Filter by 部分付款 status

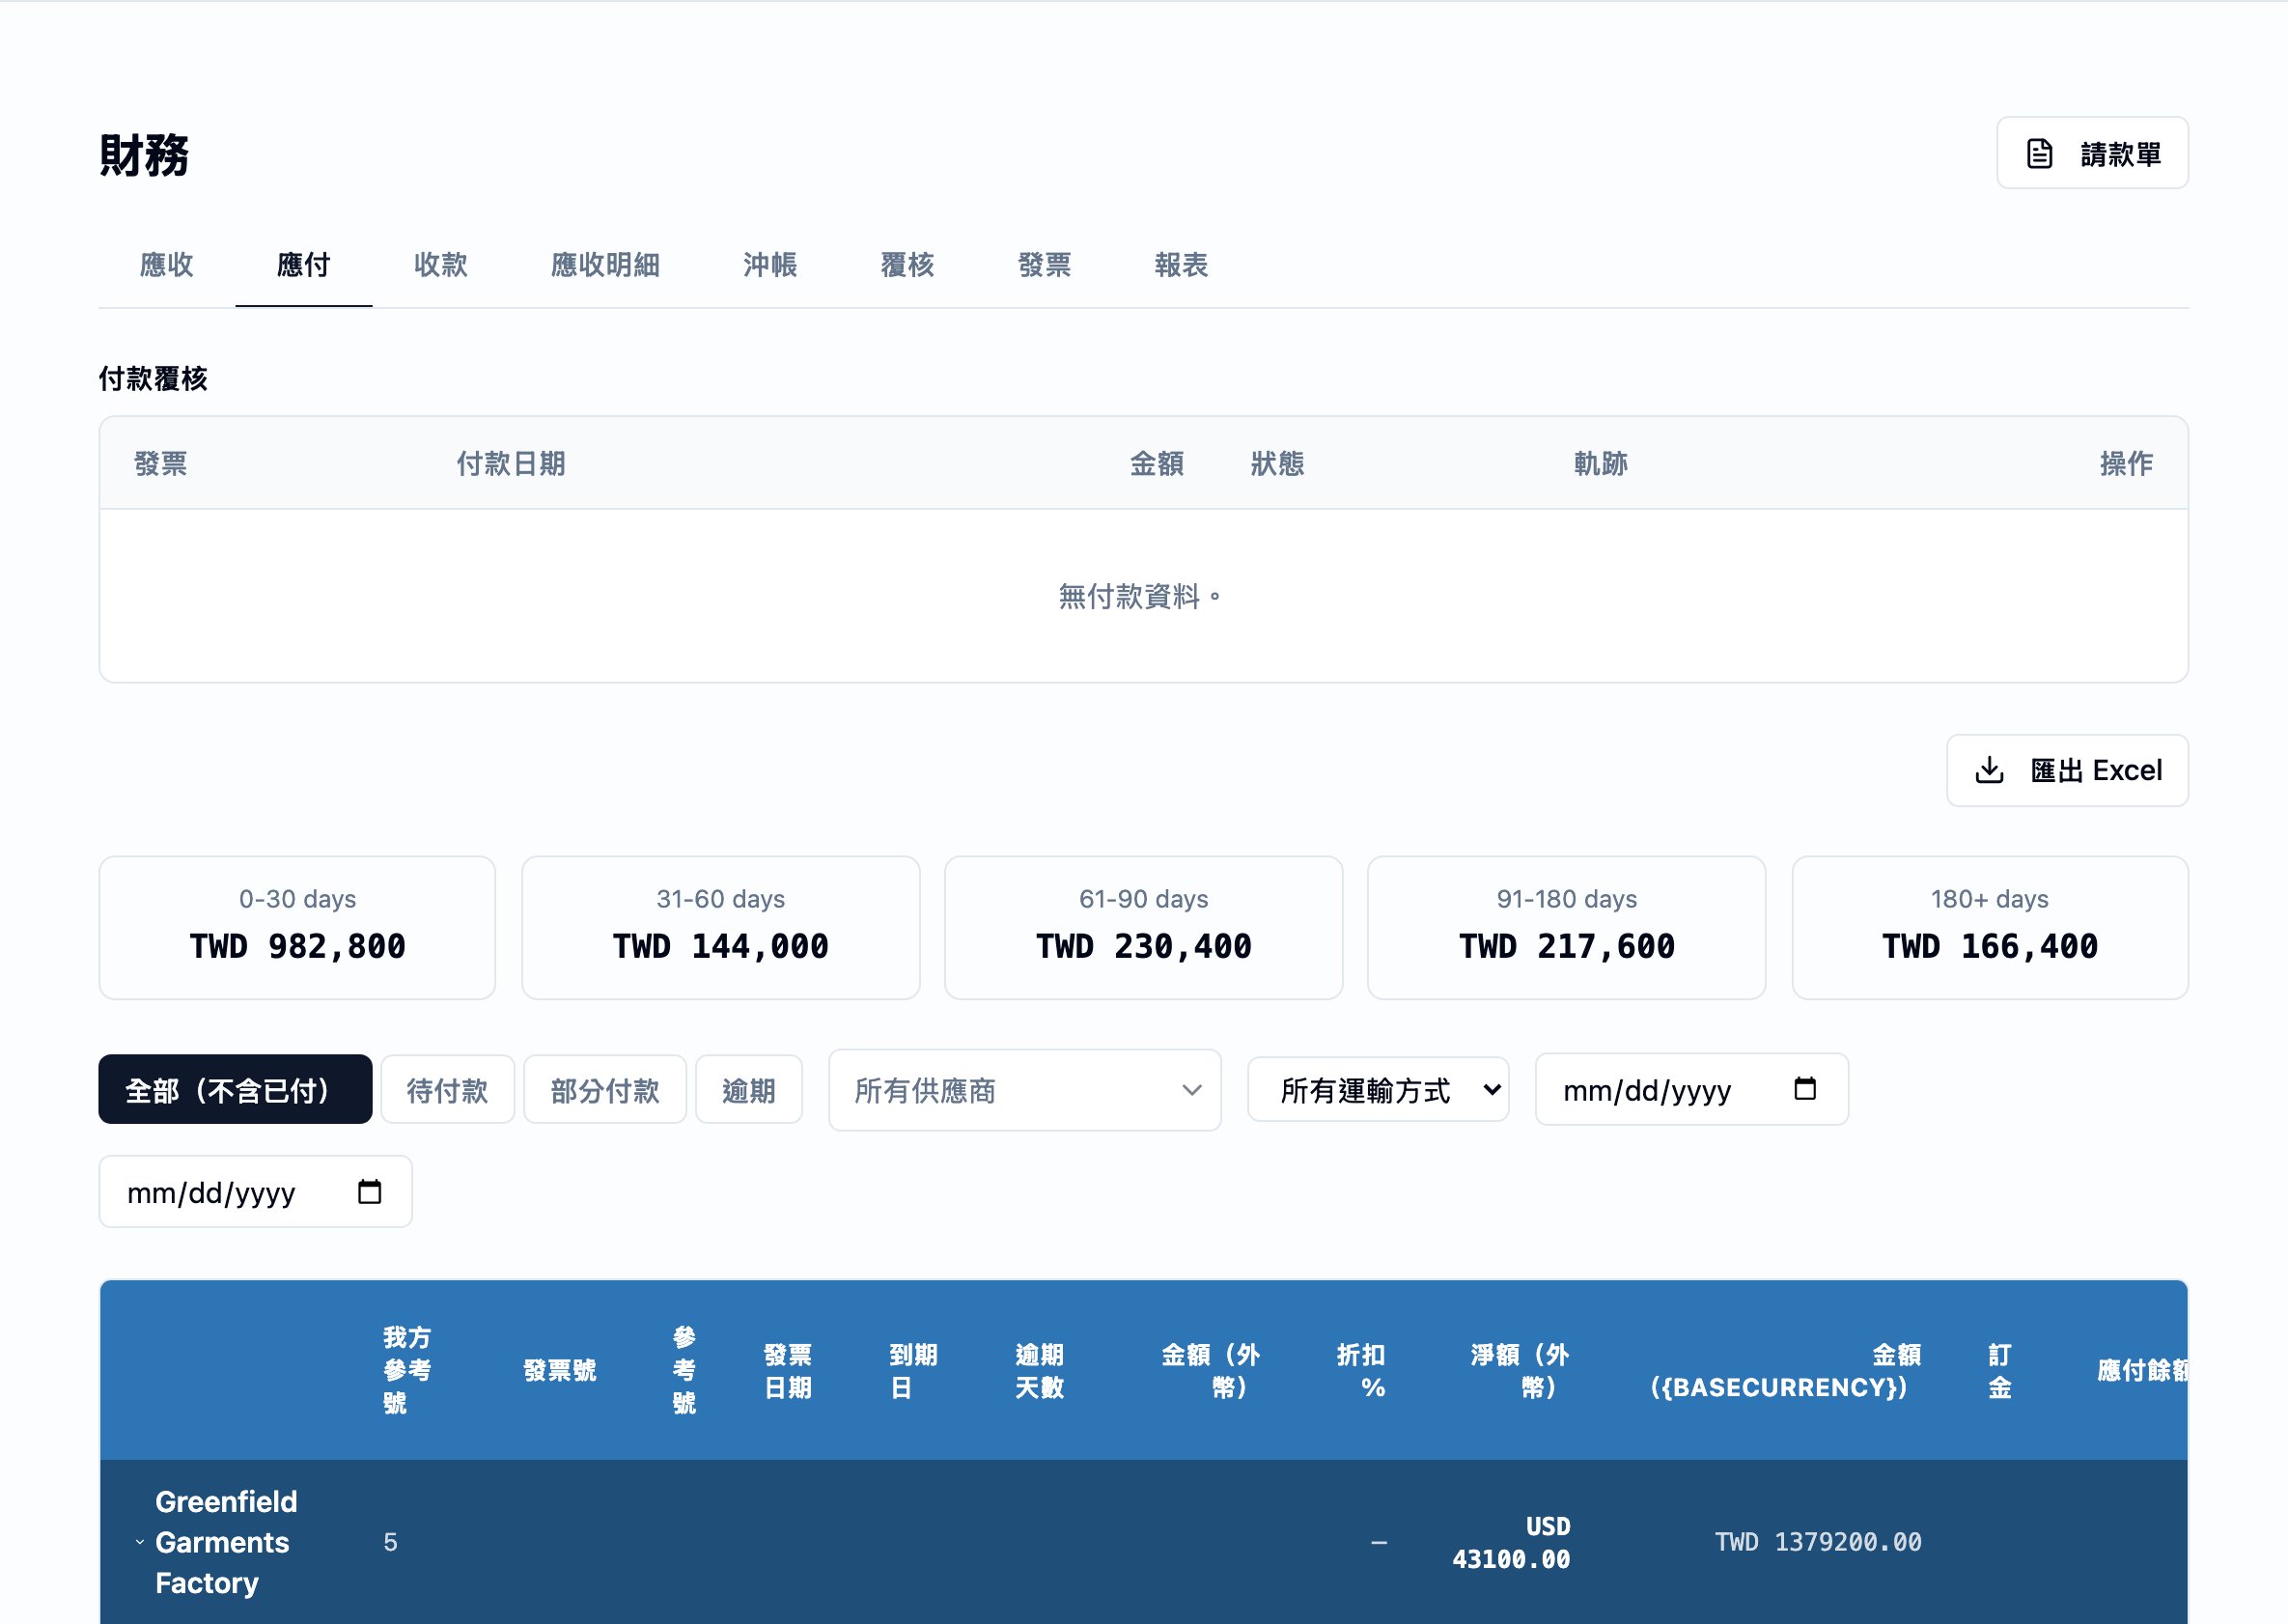click(x=605, y=1089)
